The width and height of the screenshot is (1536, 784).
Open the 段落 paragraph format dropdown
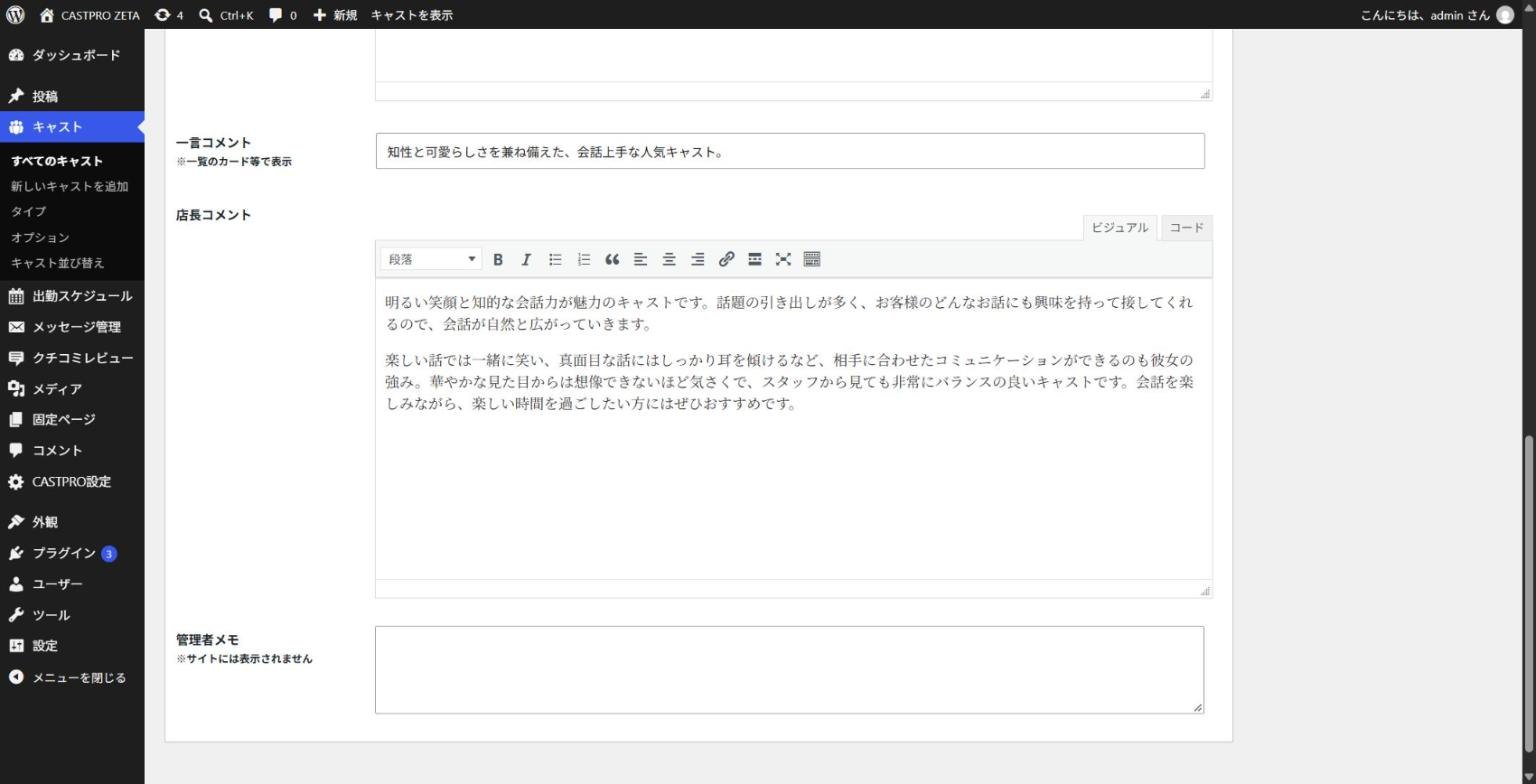tap(432, 259)
